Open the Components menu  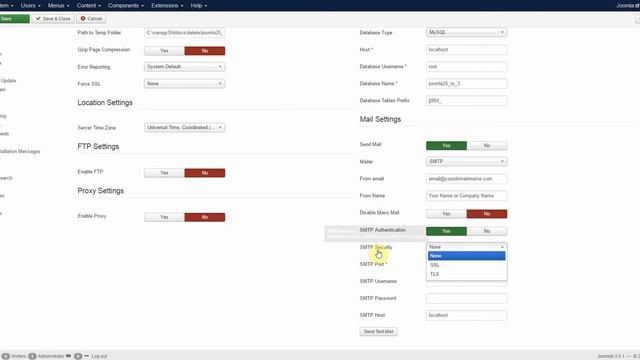(x=126, y=5)
